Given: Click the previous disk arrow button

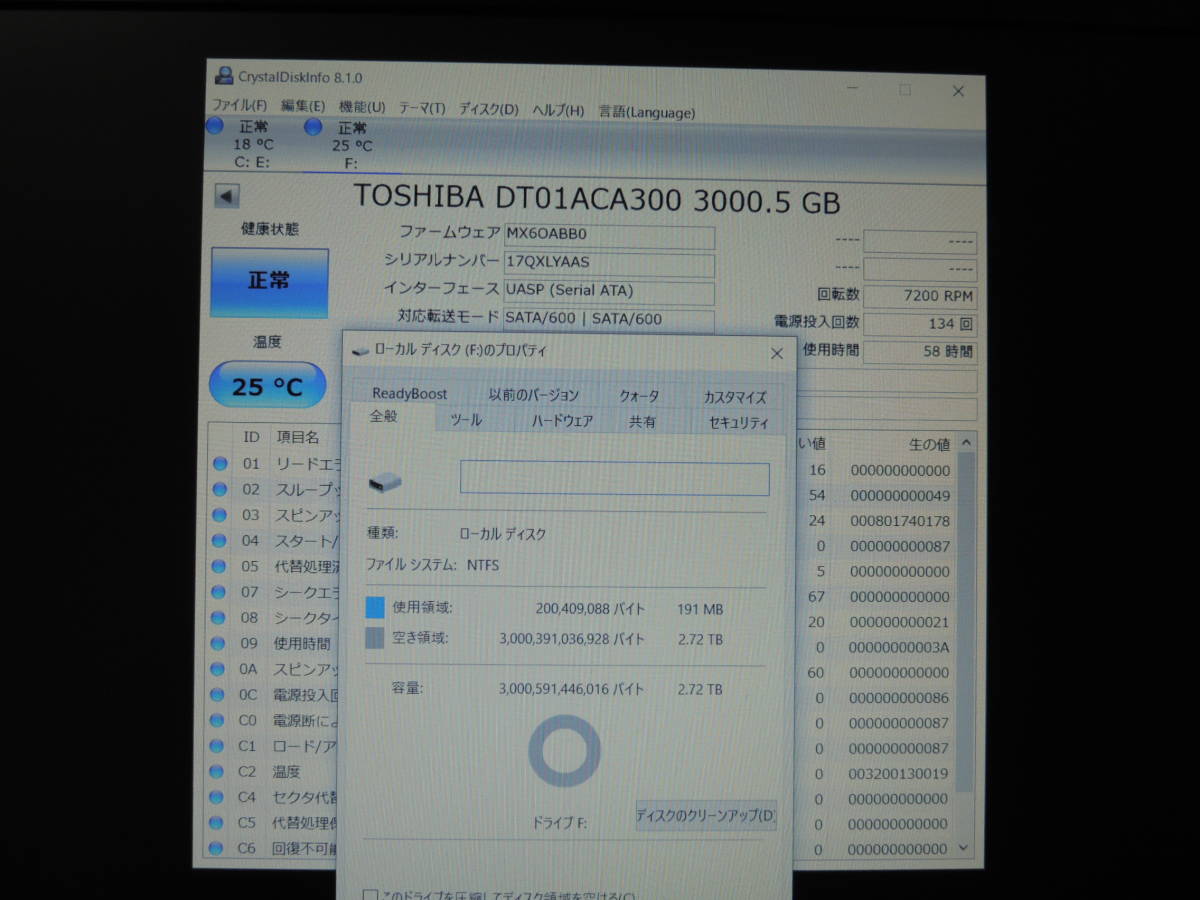Looking at the screenshot, I should [x=227, y=197].
